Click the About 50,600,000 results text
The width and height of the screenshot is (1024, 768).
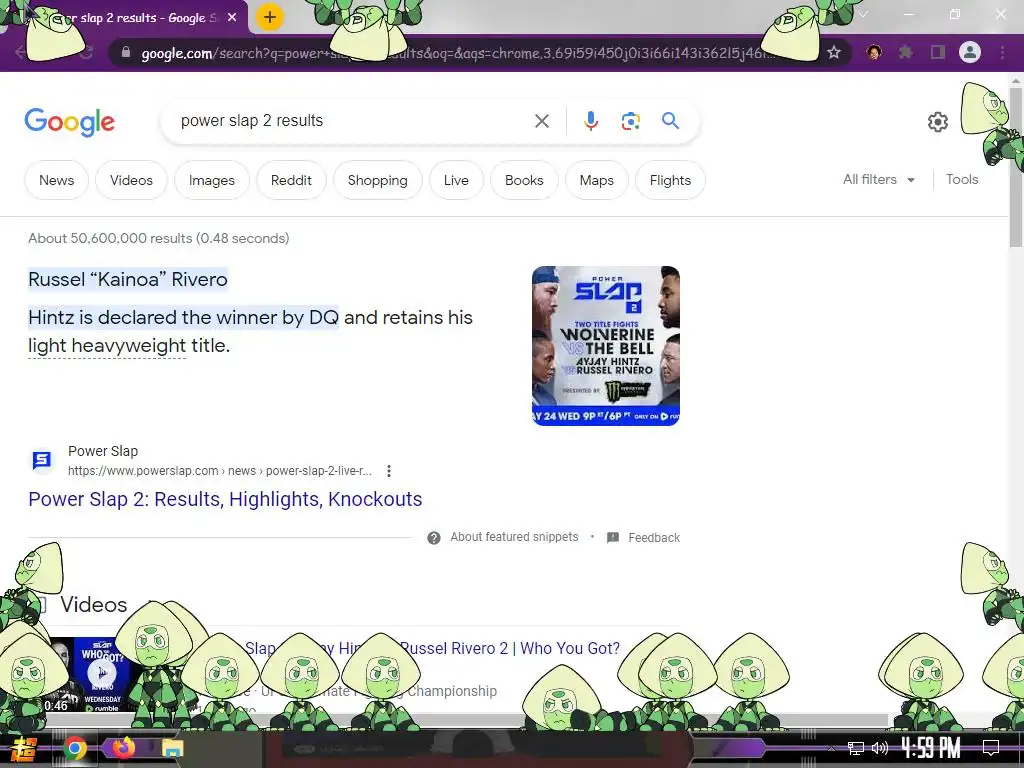tap(159, 238)
